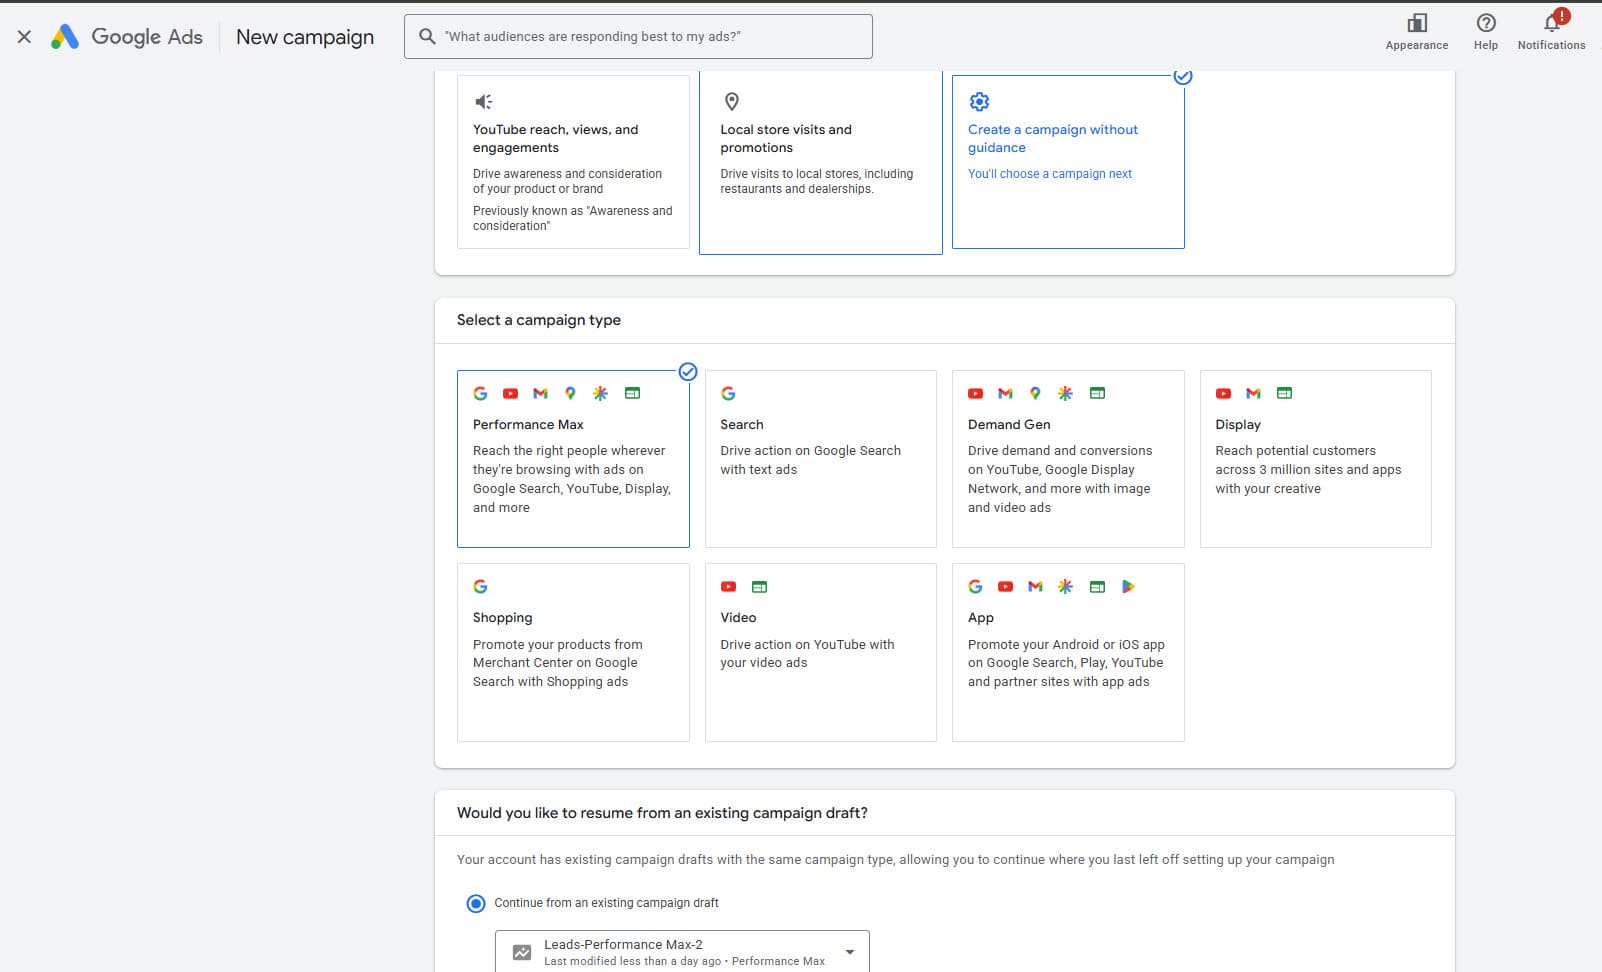Click the YouTube icon on Demand Gen card
This screenshot has width=1602, height=972.
975,393
